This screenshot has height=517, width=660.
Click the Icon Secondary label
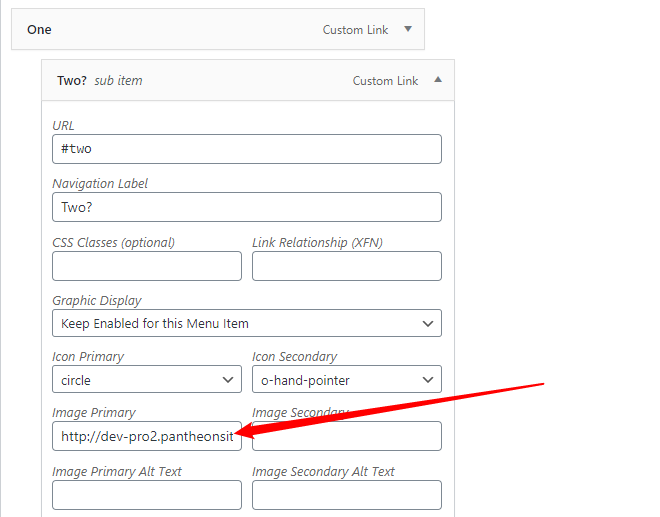coord(295,357)
